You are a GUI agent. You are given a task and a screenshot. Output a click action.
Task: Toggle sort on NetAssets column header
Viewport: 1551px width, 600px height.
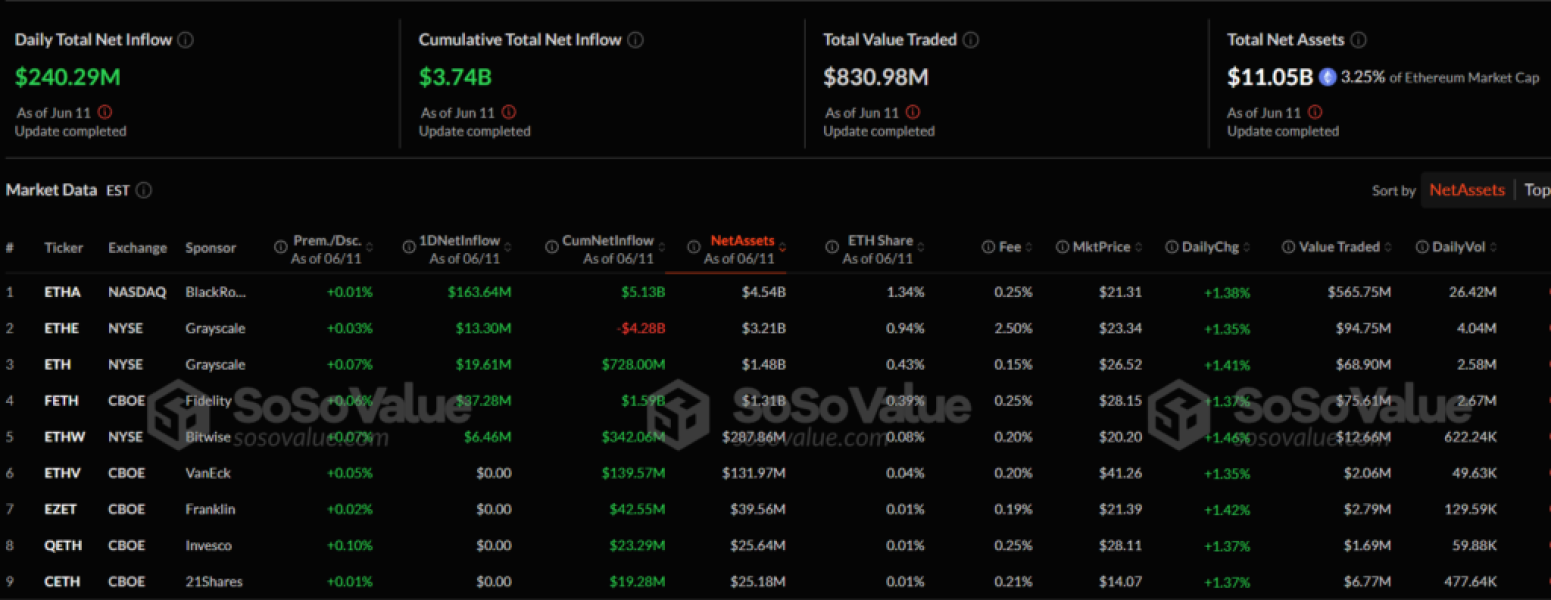click(742, 241)
